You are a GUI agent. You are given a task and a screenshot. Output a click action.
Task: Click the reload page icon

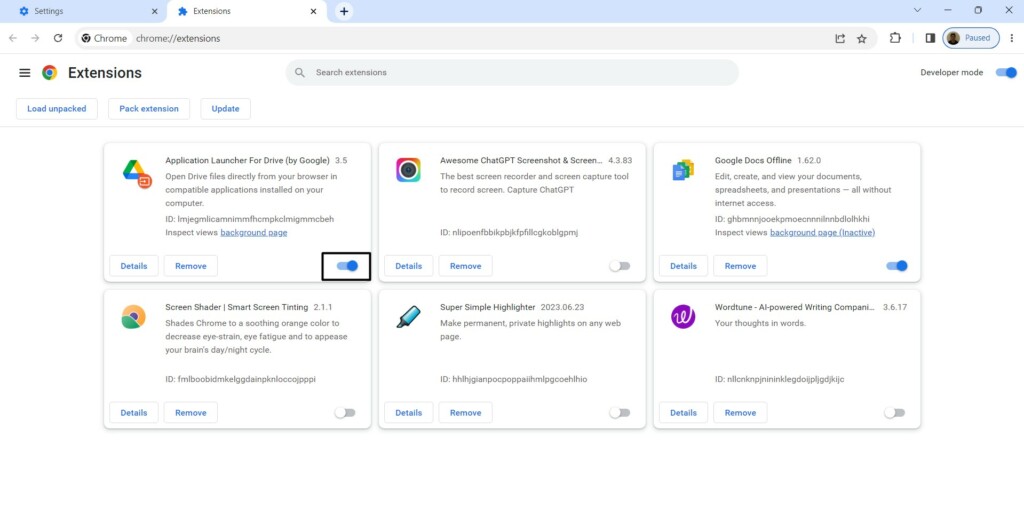(x=58, y=38)
